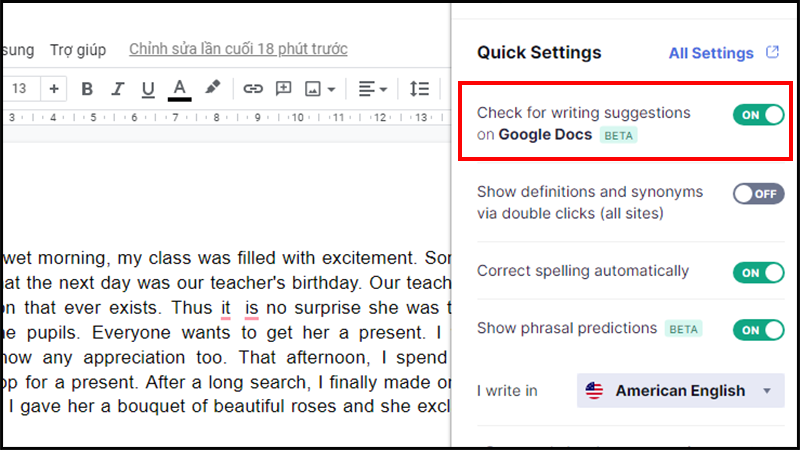Click the Quick Settings heading
Image resolution: width=800 pixels, height=450 pixels.
(x=539, y=53)
